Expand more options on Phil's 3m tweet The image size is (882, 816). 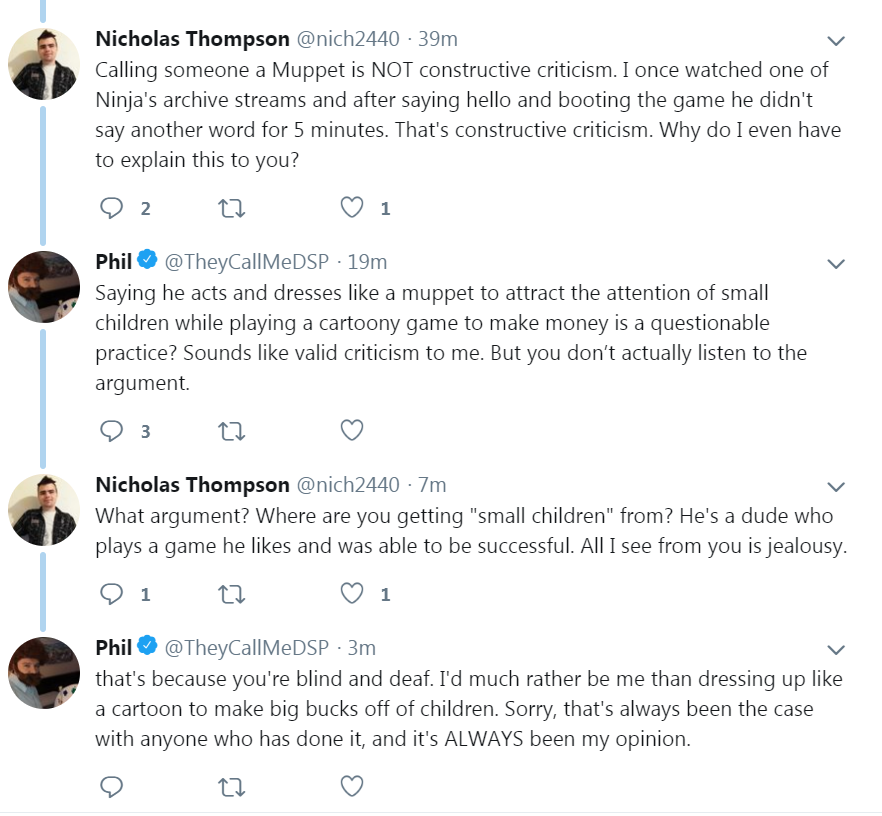836,650
